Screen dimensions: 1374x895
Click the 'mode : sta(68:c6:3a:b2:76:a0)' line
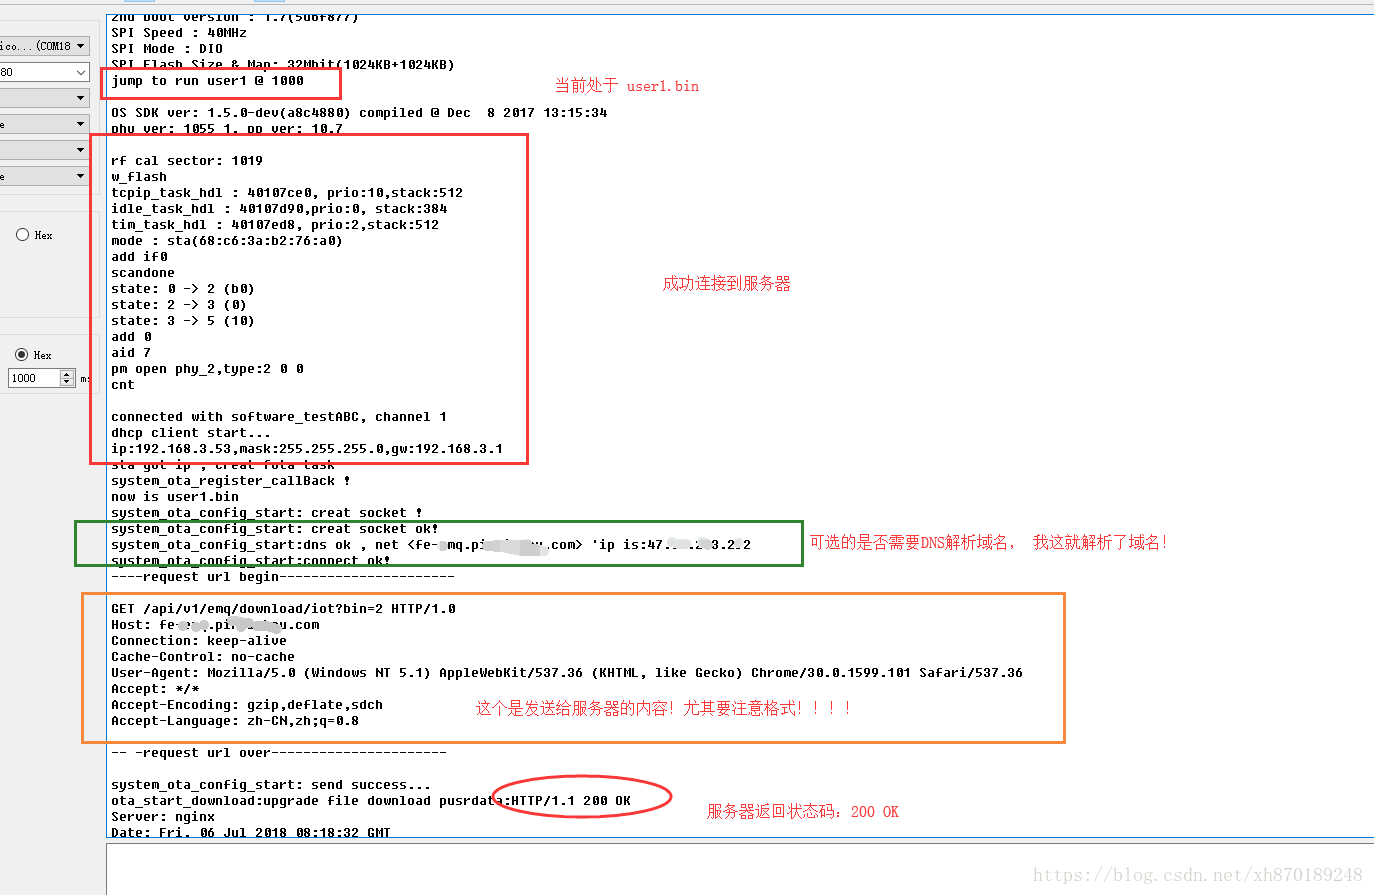coord(227,241)
